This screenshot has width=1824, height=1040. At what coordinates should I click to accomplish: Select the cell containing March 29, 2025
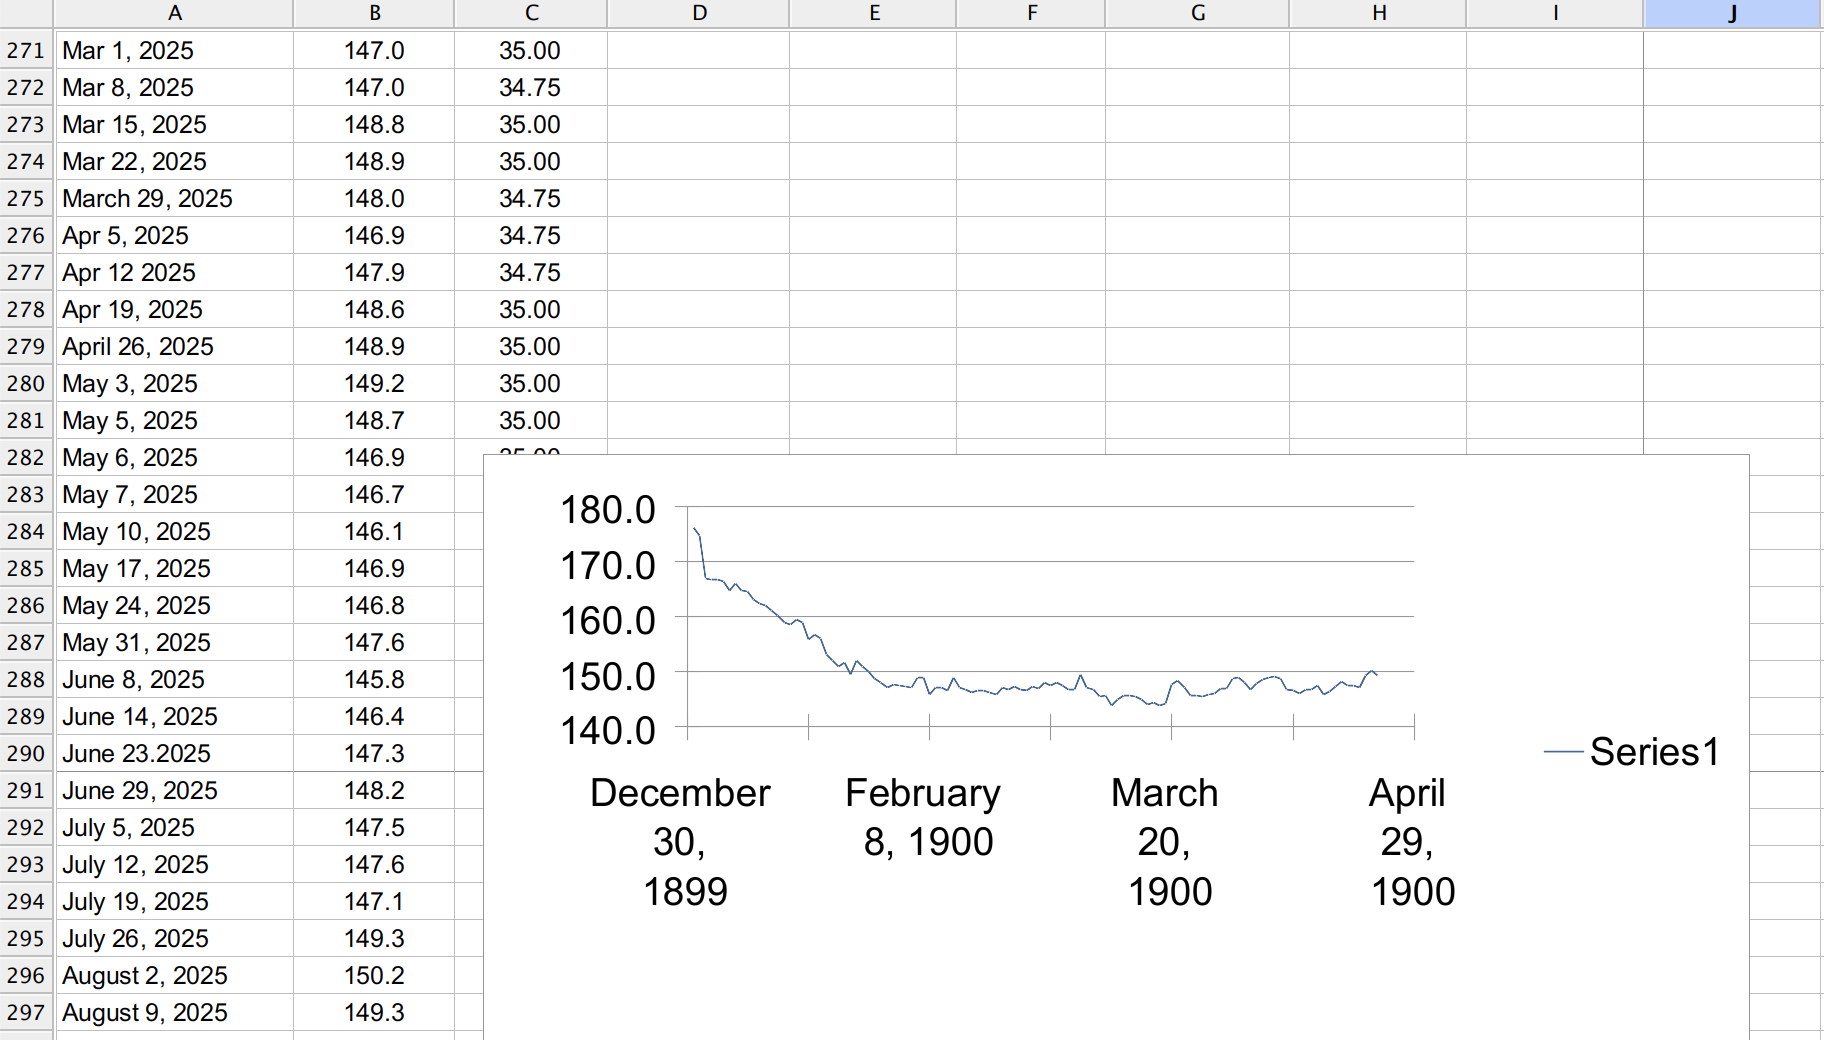pos(147,199)
